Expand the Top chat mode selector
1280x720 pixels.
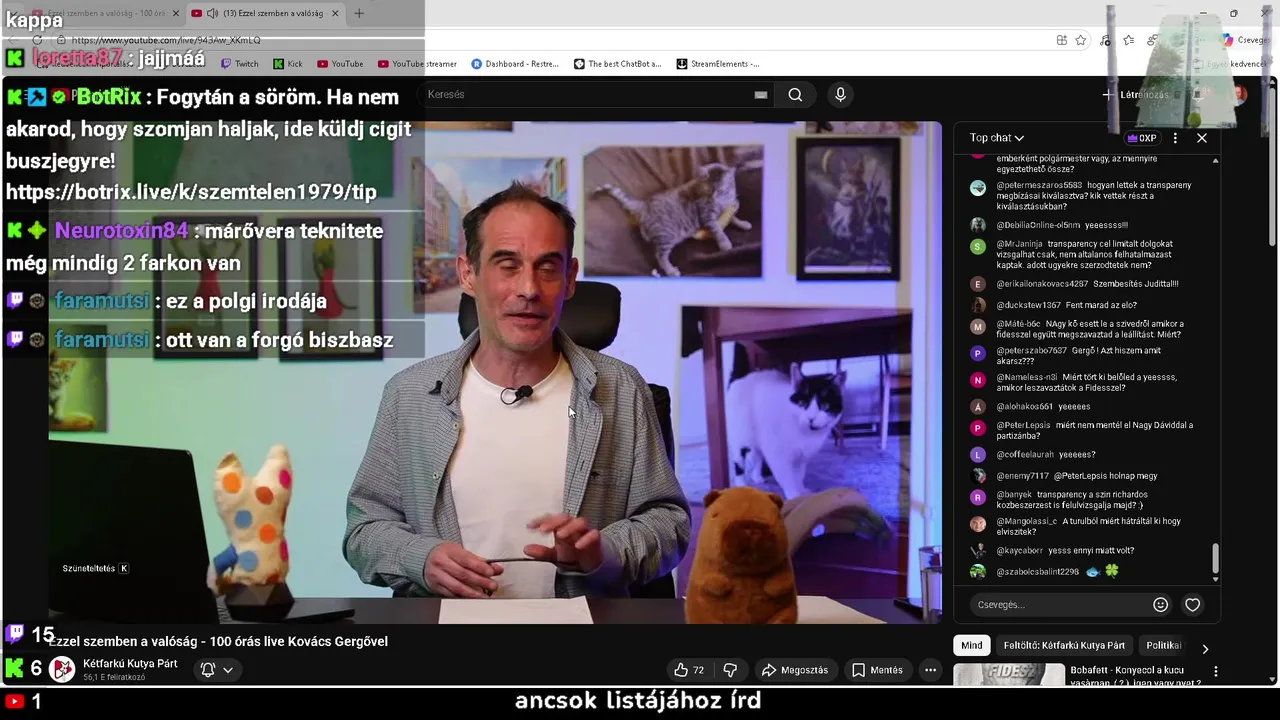(996, 138)
